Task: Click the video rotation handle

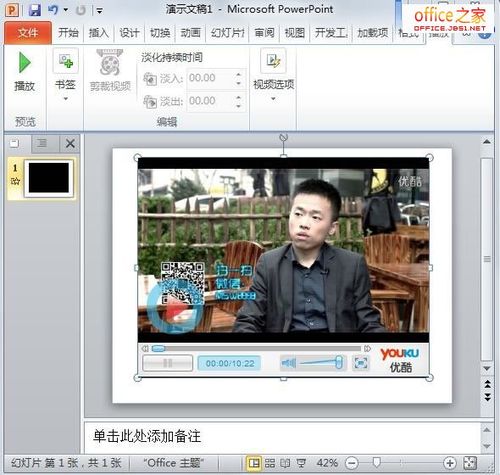Action: [283, 137]
